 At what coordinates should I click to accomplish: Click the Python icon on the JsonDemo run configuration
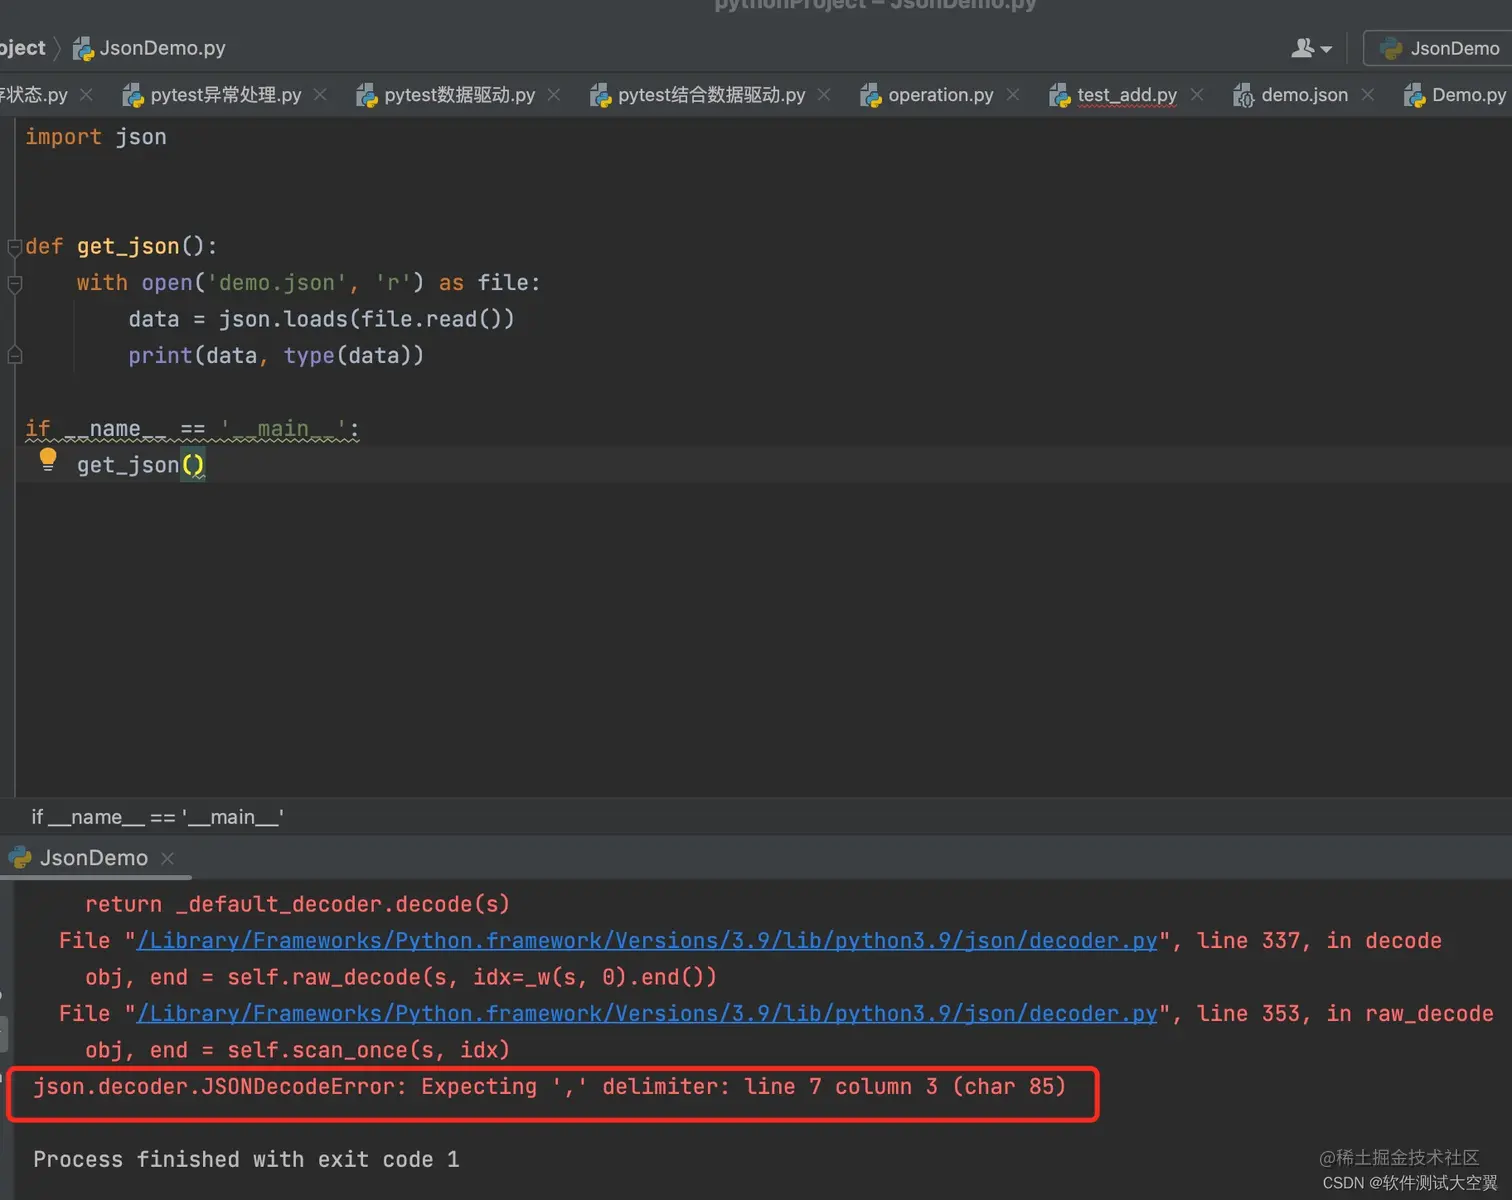tap(1390, 48)
